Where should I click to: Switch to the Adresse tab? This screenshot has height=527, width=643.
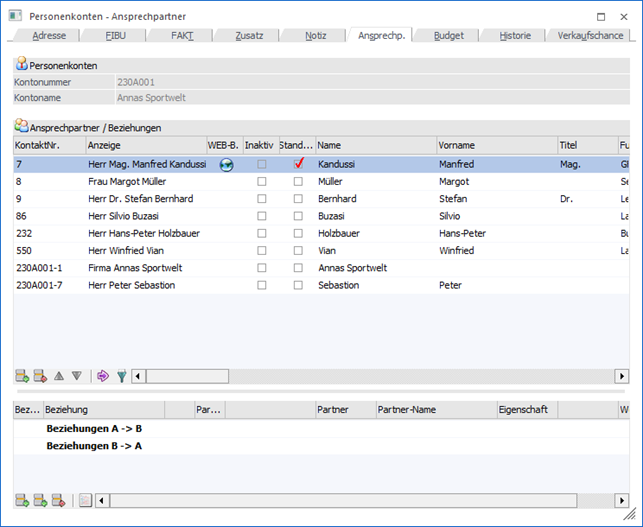click(x=48, y=35)
